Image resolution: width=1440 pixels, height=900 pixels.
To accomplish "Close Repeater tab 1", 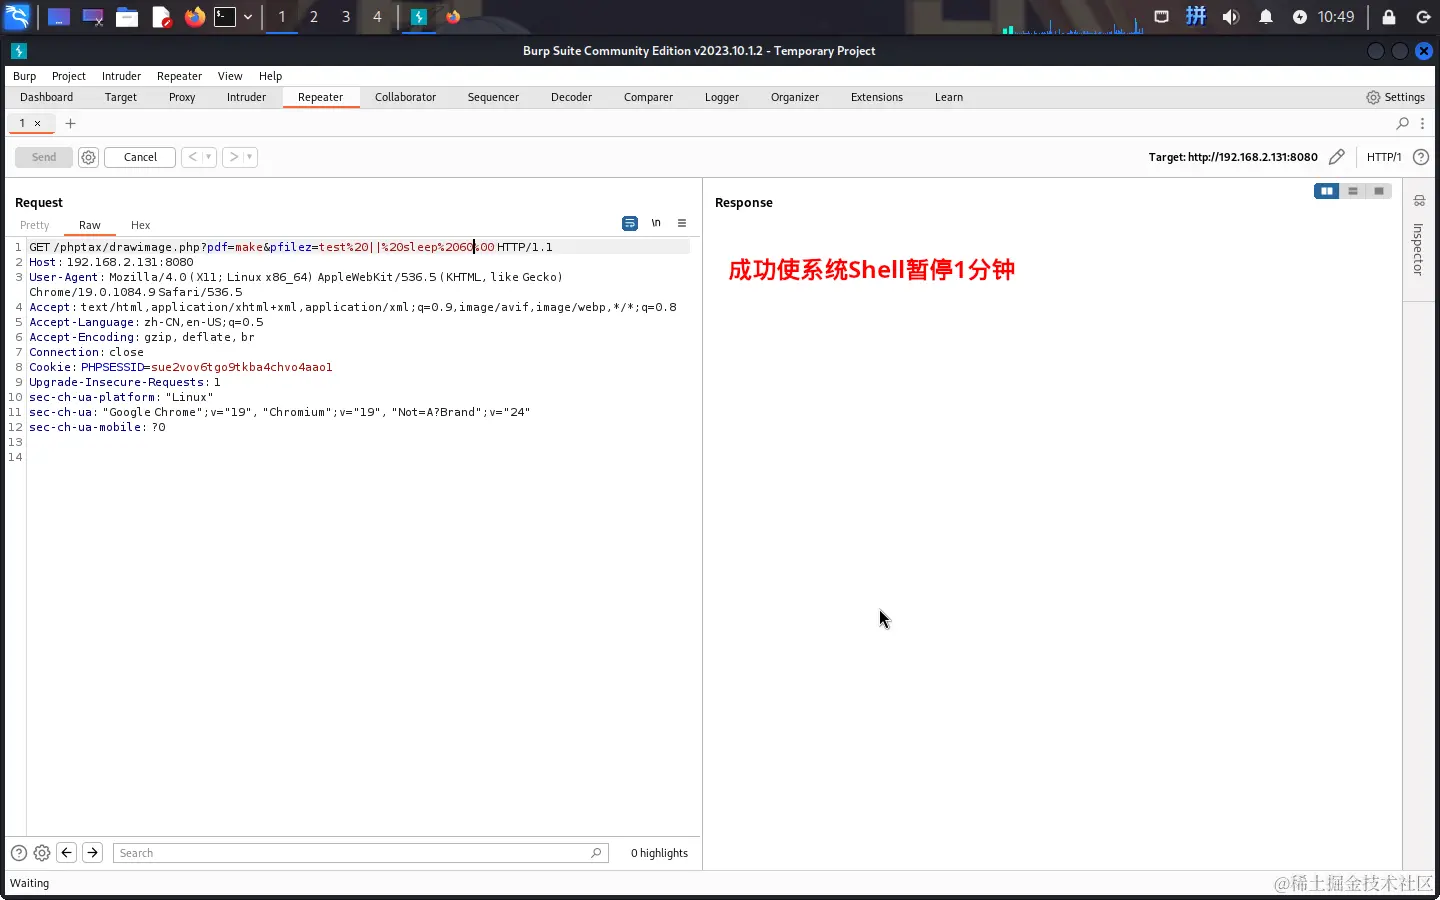I will (38, 124).
